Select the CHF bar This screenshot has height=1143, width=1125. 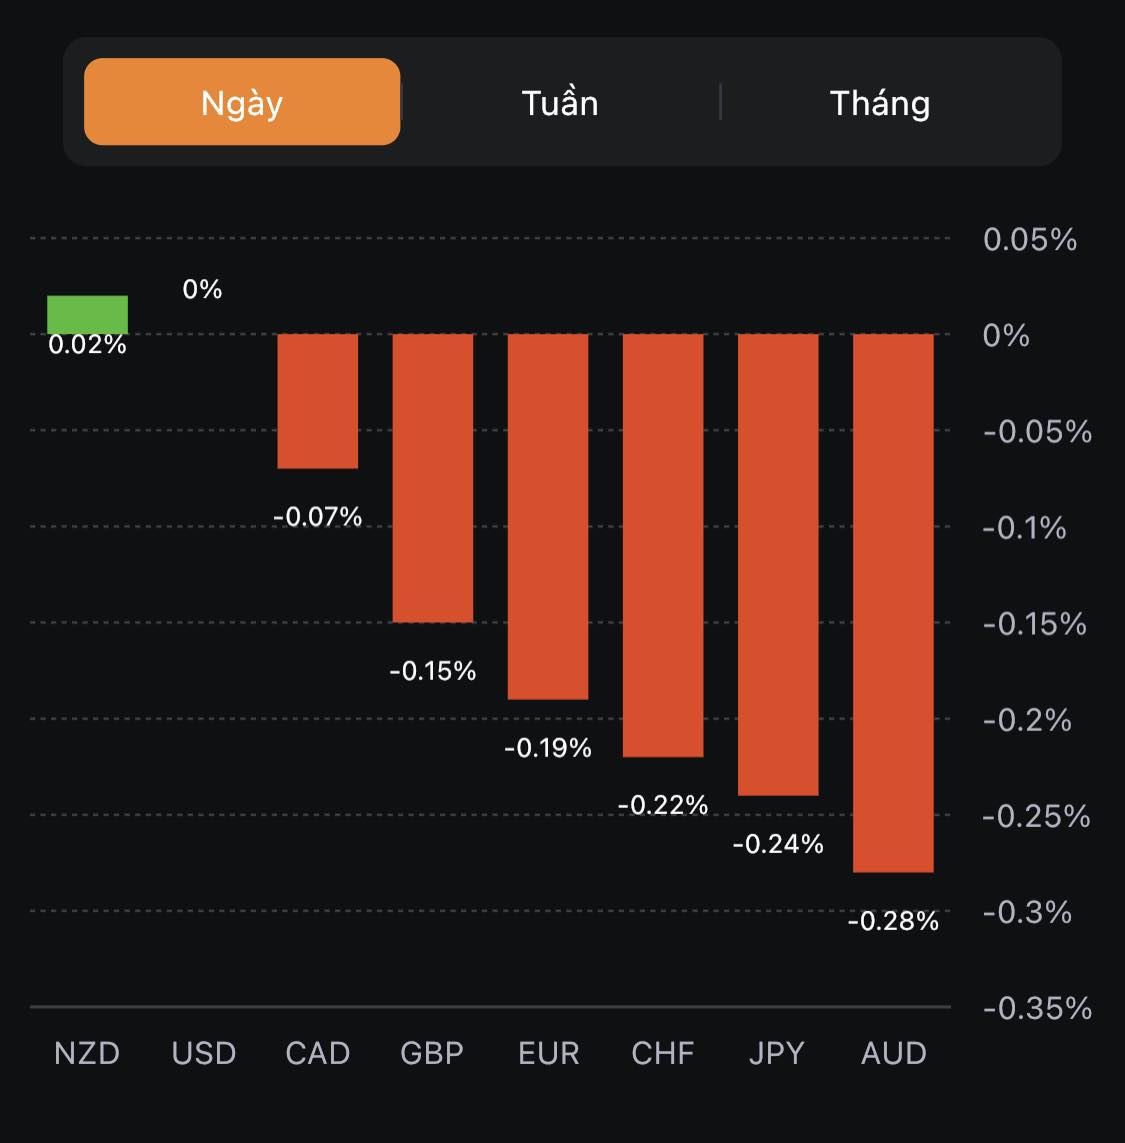(x=663, y=545)
